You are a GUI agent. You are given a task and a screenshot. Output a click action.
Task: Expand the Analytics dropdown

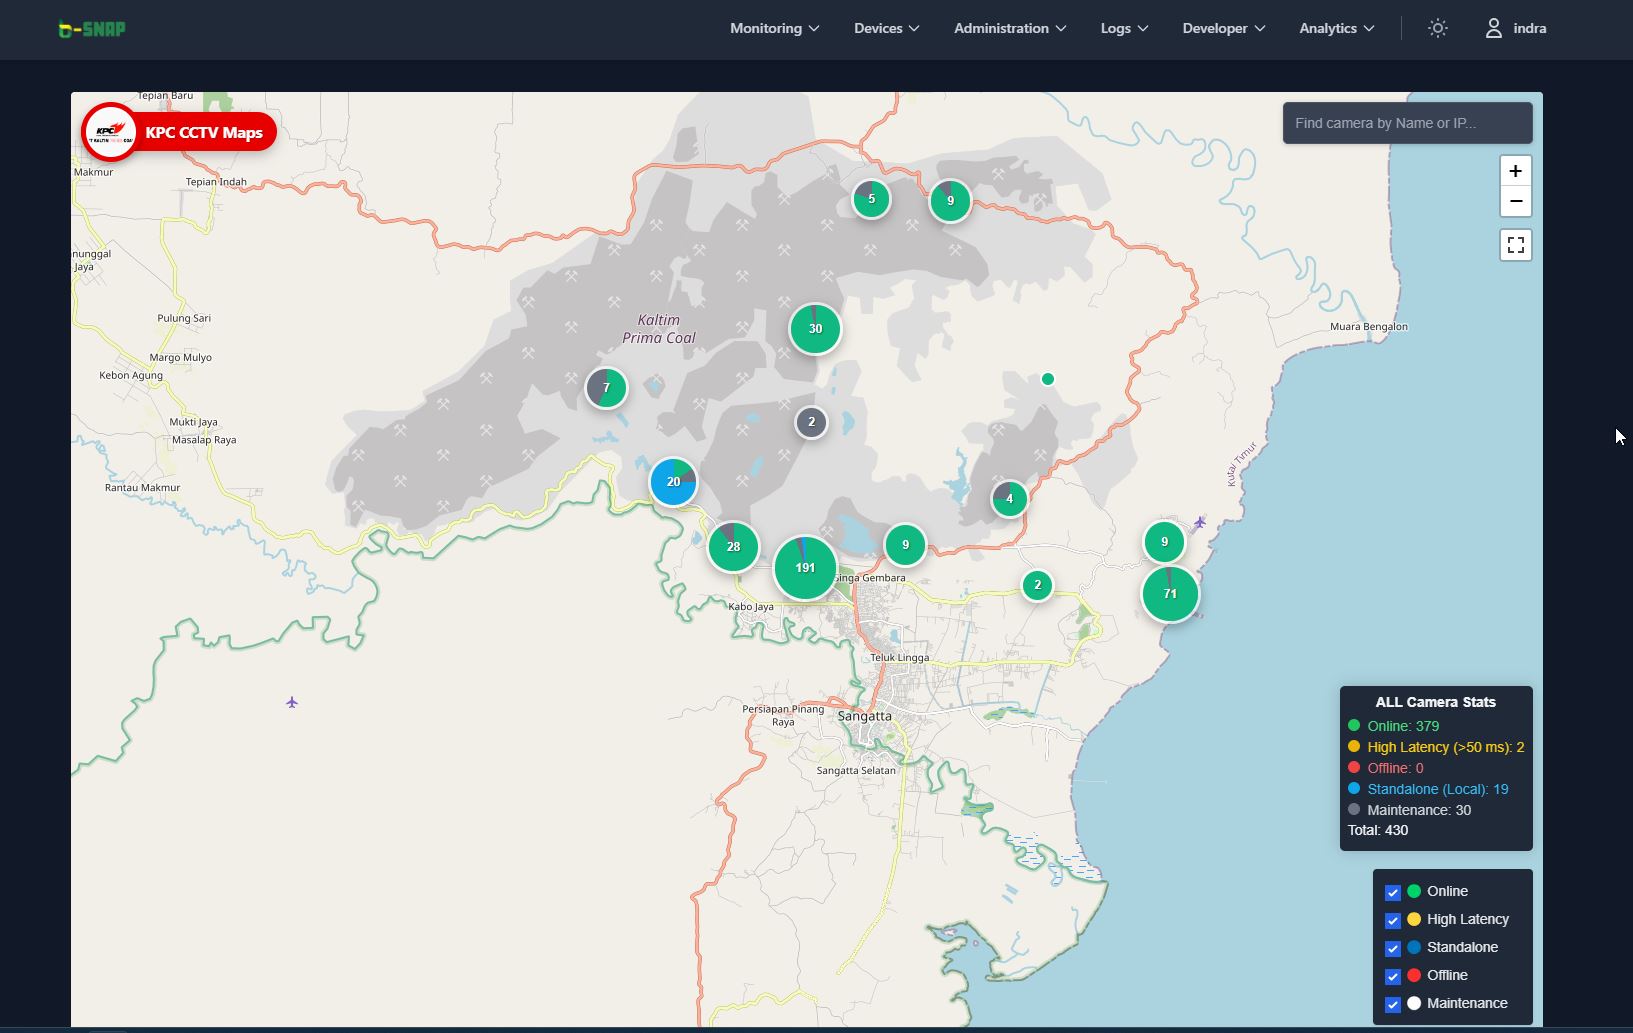tap(1336, 28)
